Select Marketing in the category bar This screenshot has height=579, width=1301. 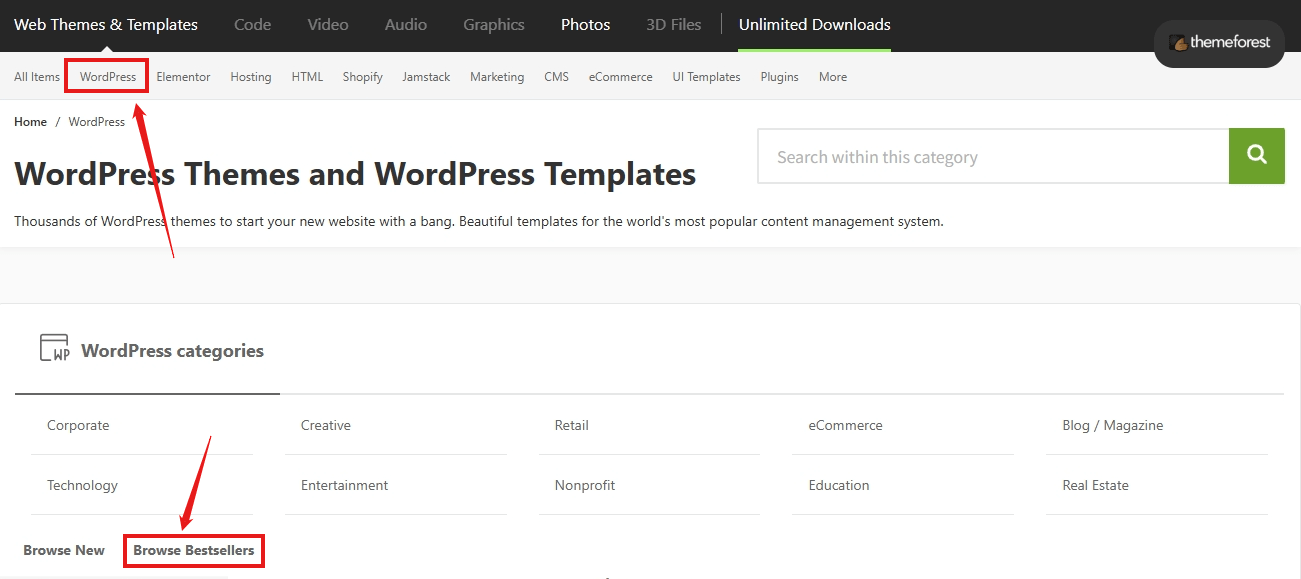[x=497, y=77]
